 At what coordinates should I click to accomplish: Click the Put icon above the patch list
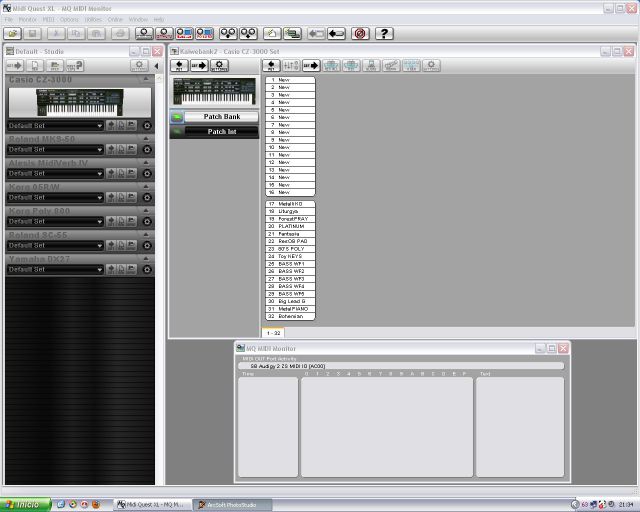click(x=271, y=65)
